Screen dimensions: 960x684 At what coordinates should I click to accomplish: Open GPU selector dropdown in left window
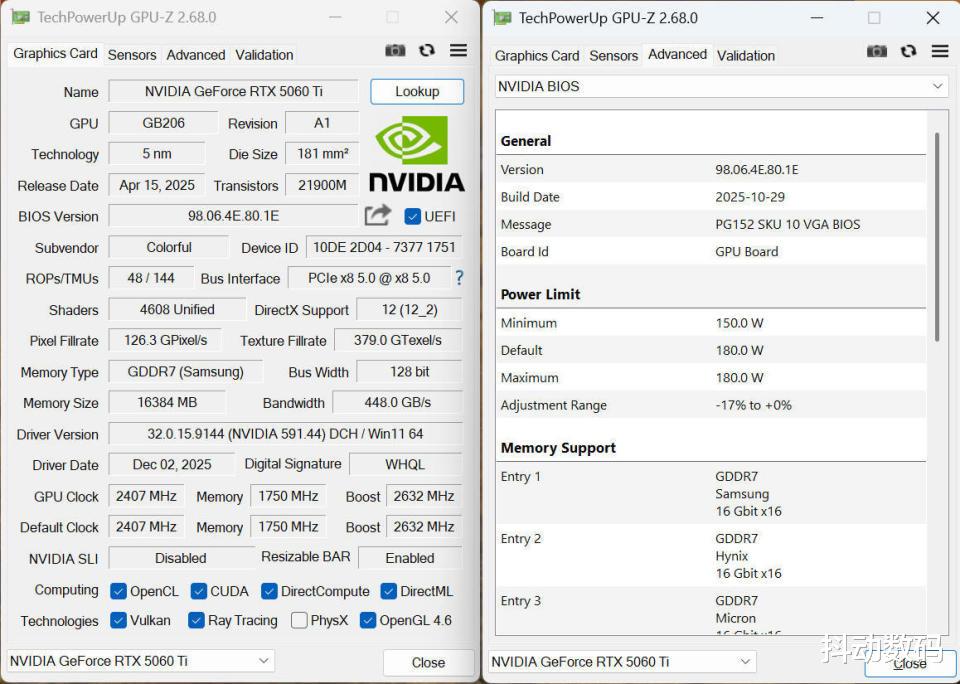pos(140,661)
